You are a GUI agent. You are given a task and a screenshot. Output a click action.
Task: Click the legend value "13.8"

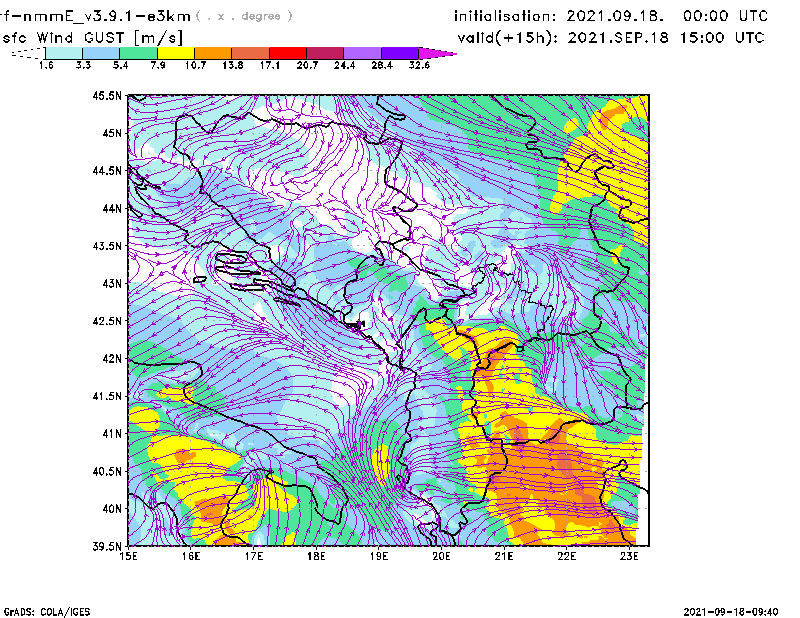(233, 65)
